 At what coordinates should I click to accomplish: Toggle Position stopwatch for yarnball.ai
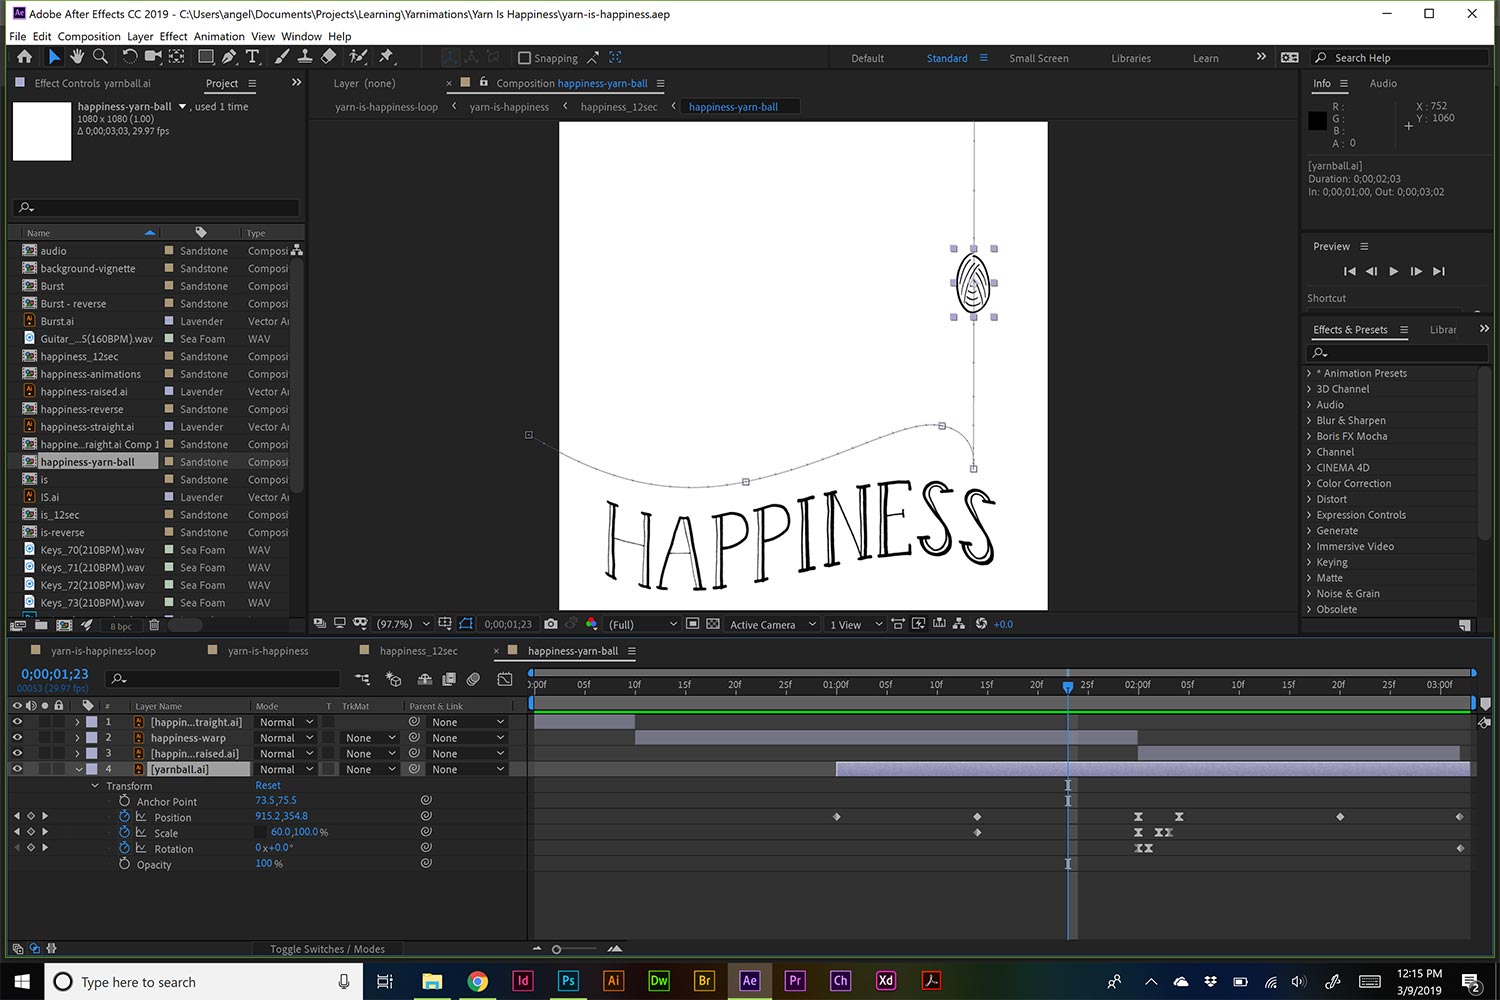click(125, 817)
